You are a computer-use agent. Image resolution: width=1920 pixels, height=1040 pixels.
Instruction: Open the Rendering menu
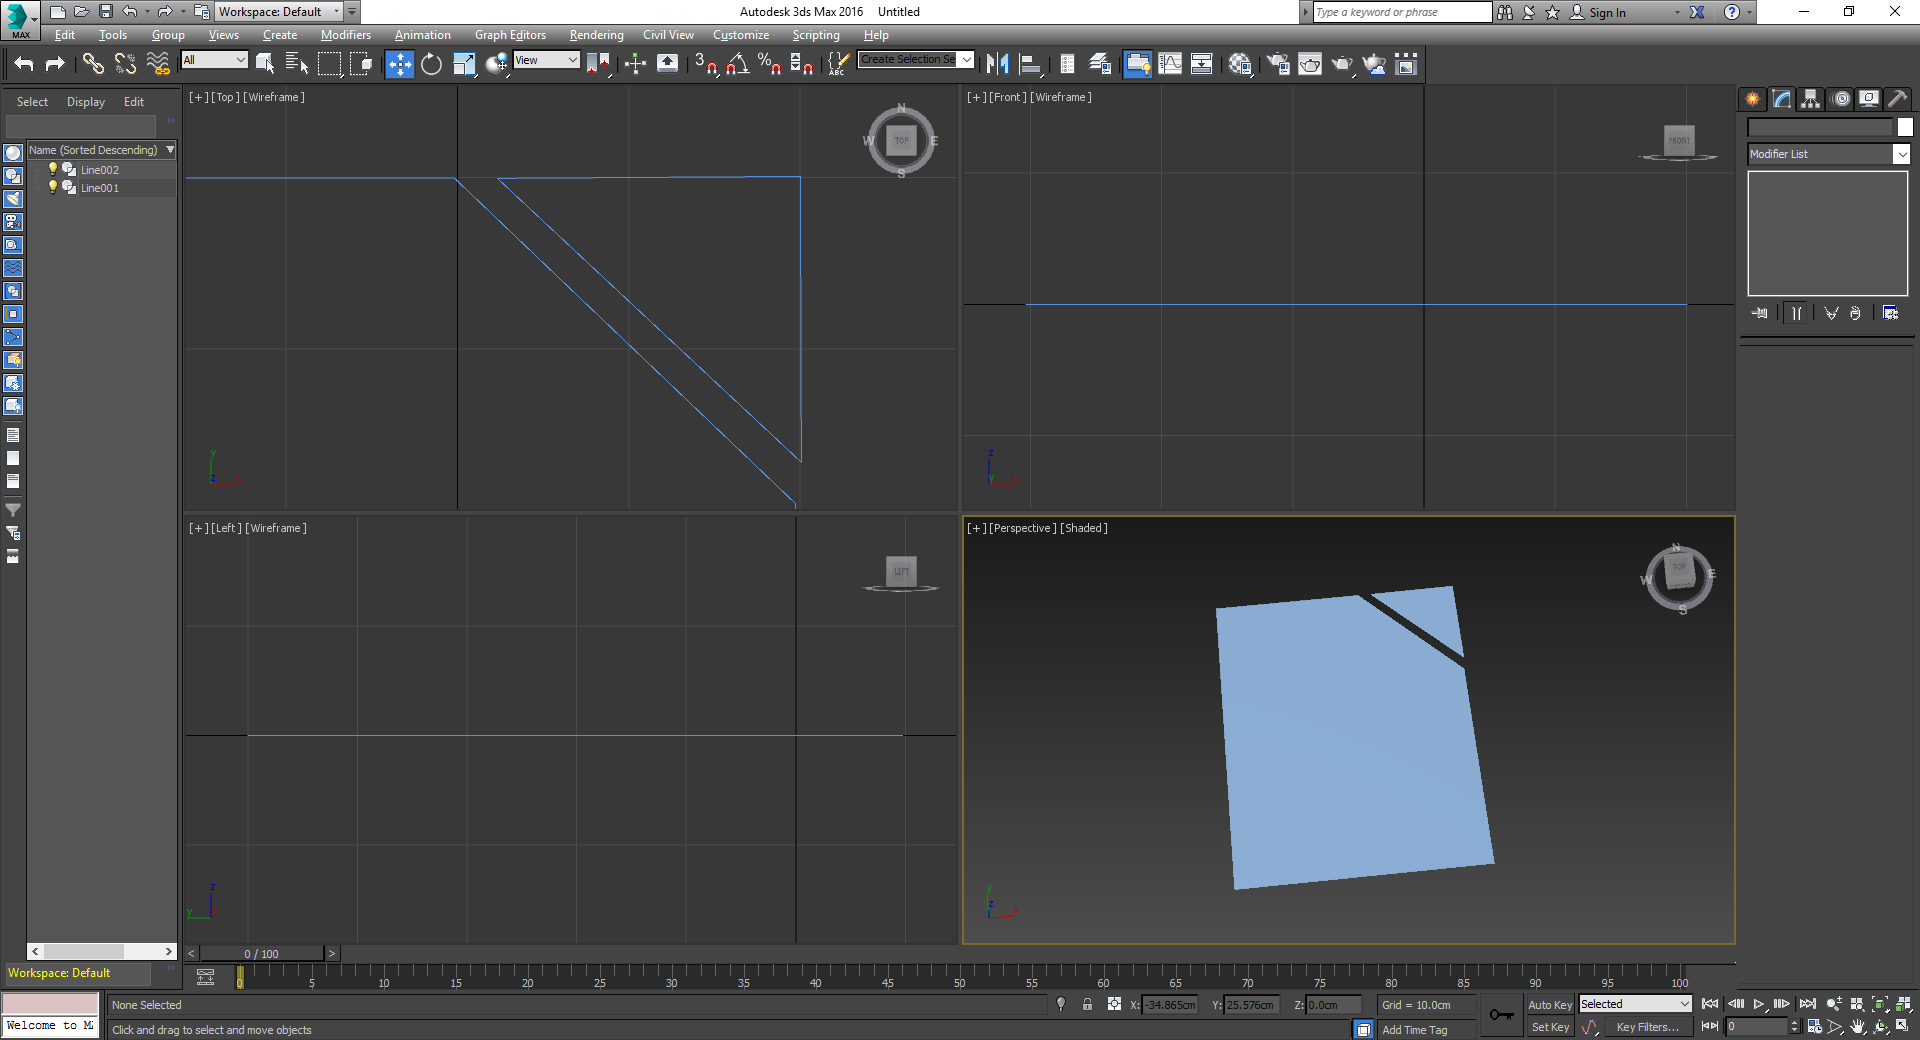coord(596,35)
